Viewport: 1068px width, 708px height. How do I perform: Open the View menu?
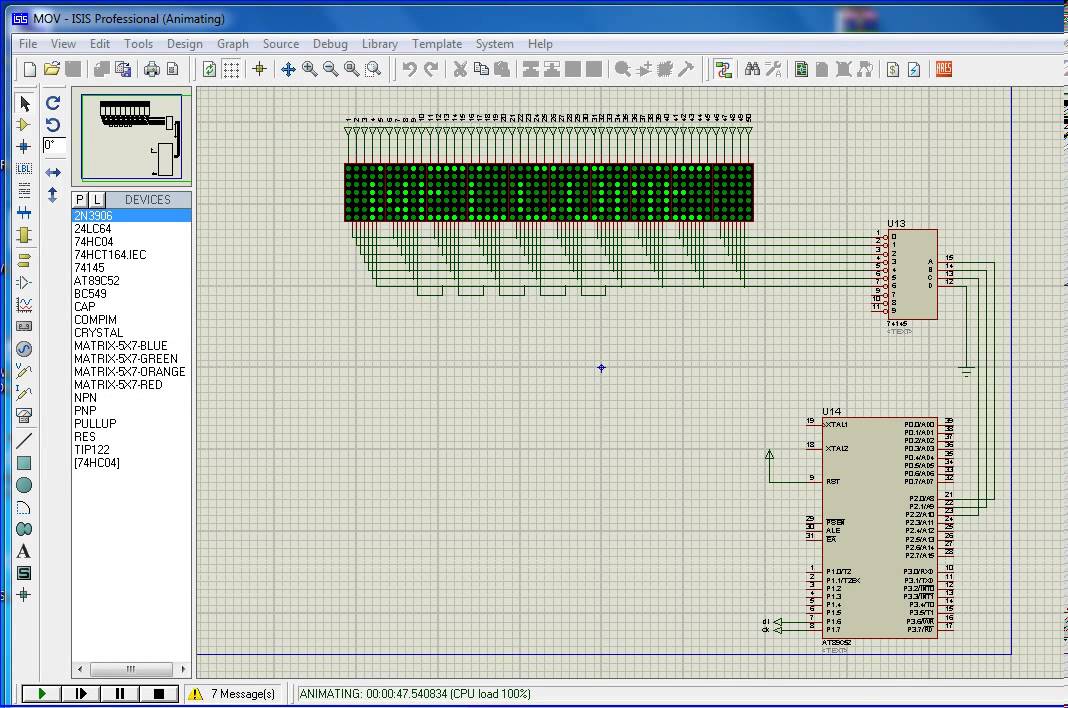tap(63, 44)
